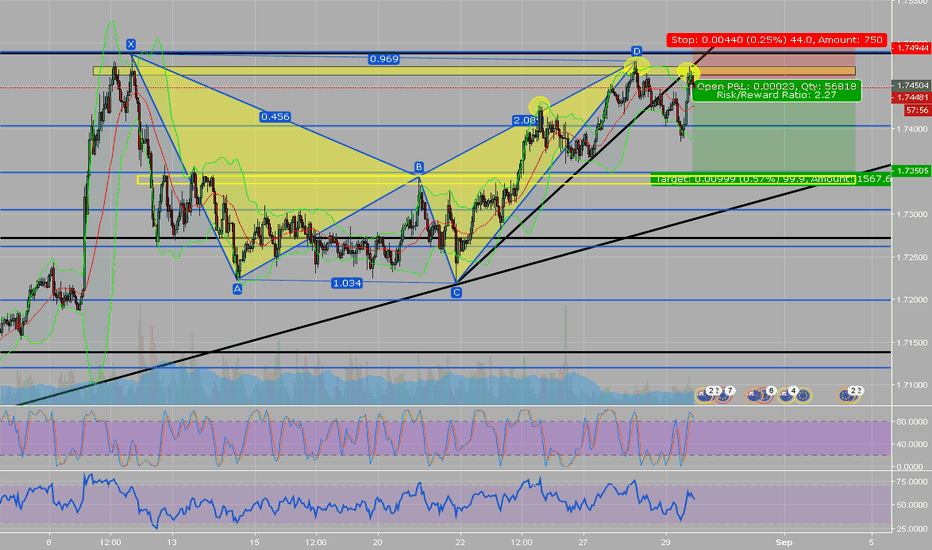
Task: Select the pattern point D label
Action: click(x=636, y=51)
